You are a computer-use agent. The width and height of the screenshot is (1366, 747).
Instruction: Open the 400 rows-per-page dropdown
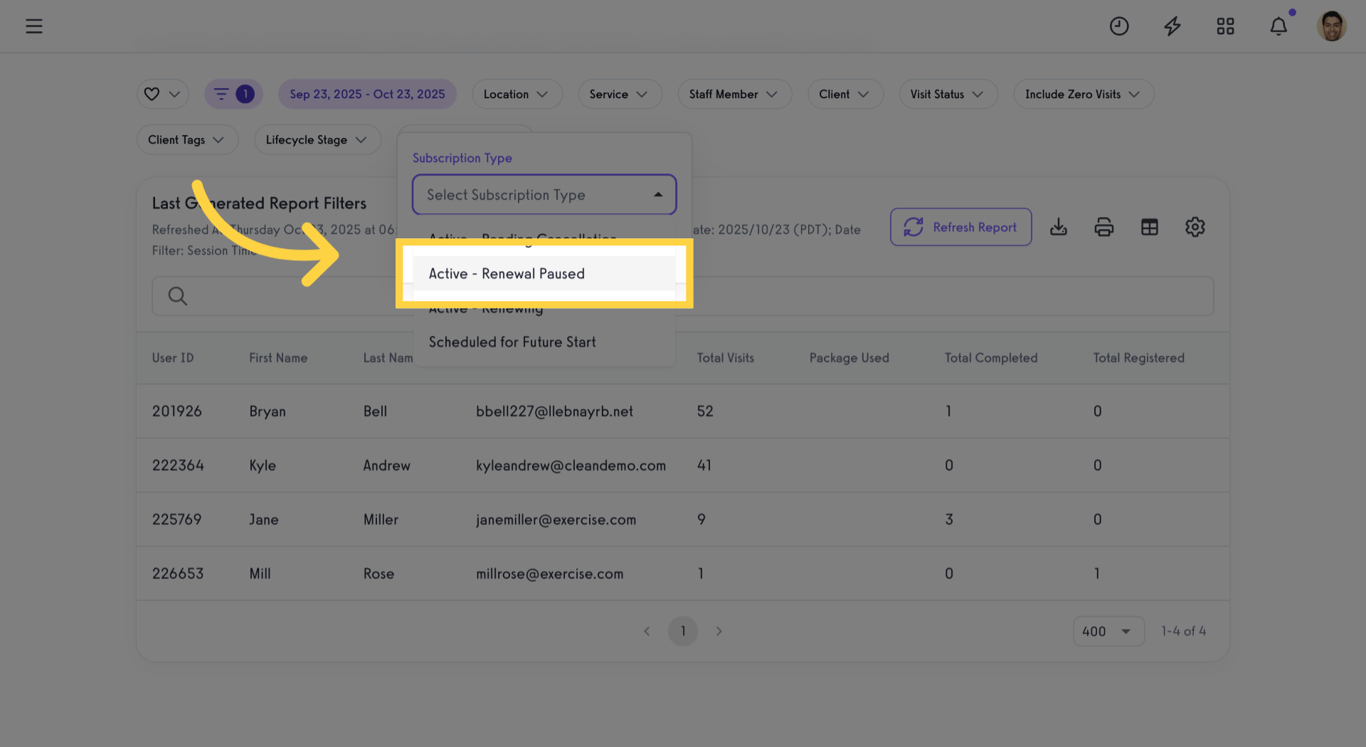(x=1108, y=631)
